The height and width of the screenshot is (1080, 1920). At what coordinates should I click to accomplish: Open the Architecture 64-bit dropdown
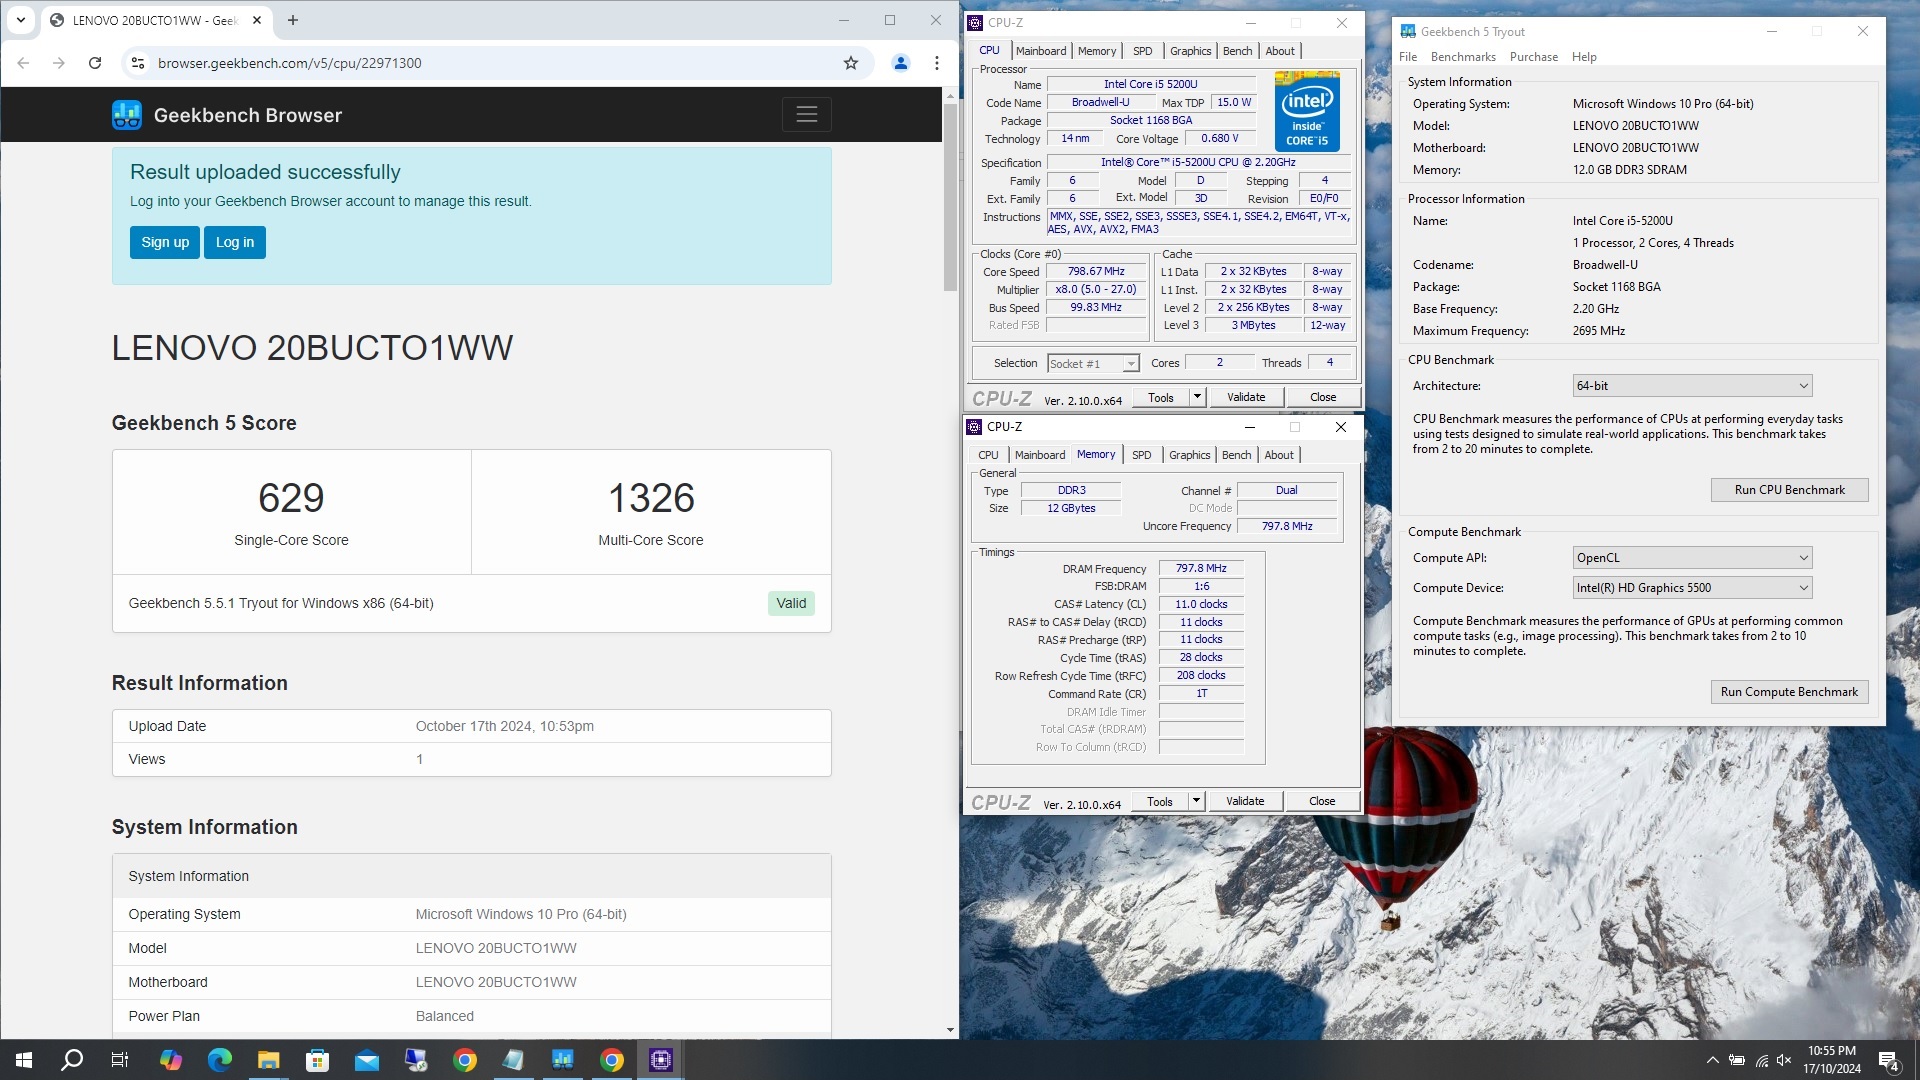(x=1691, y=386)
